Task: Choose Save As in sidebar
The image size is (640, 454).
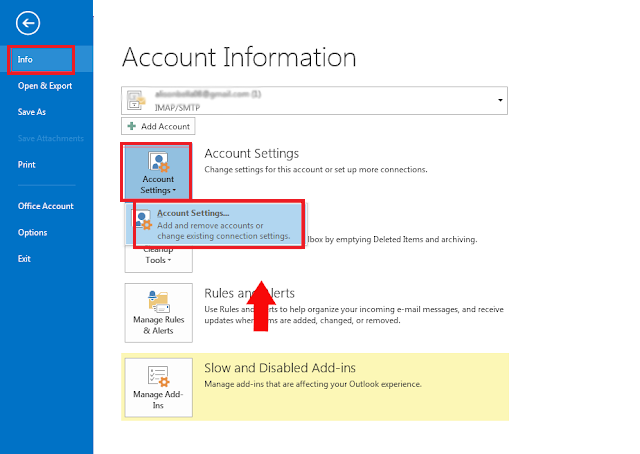Action: [x=32, y=112]
